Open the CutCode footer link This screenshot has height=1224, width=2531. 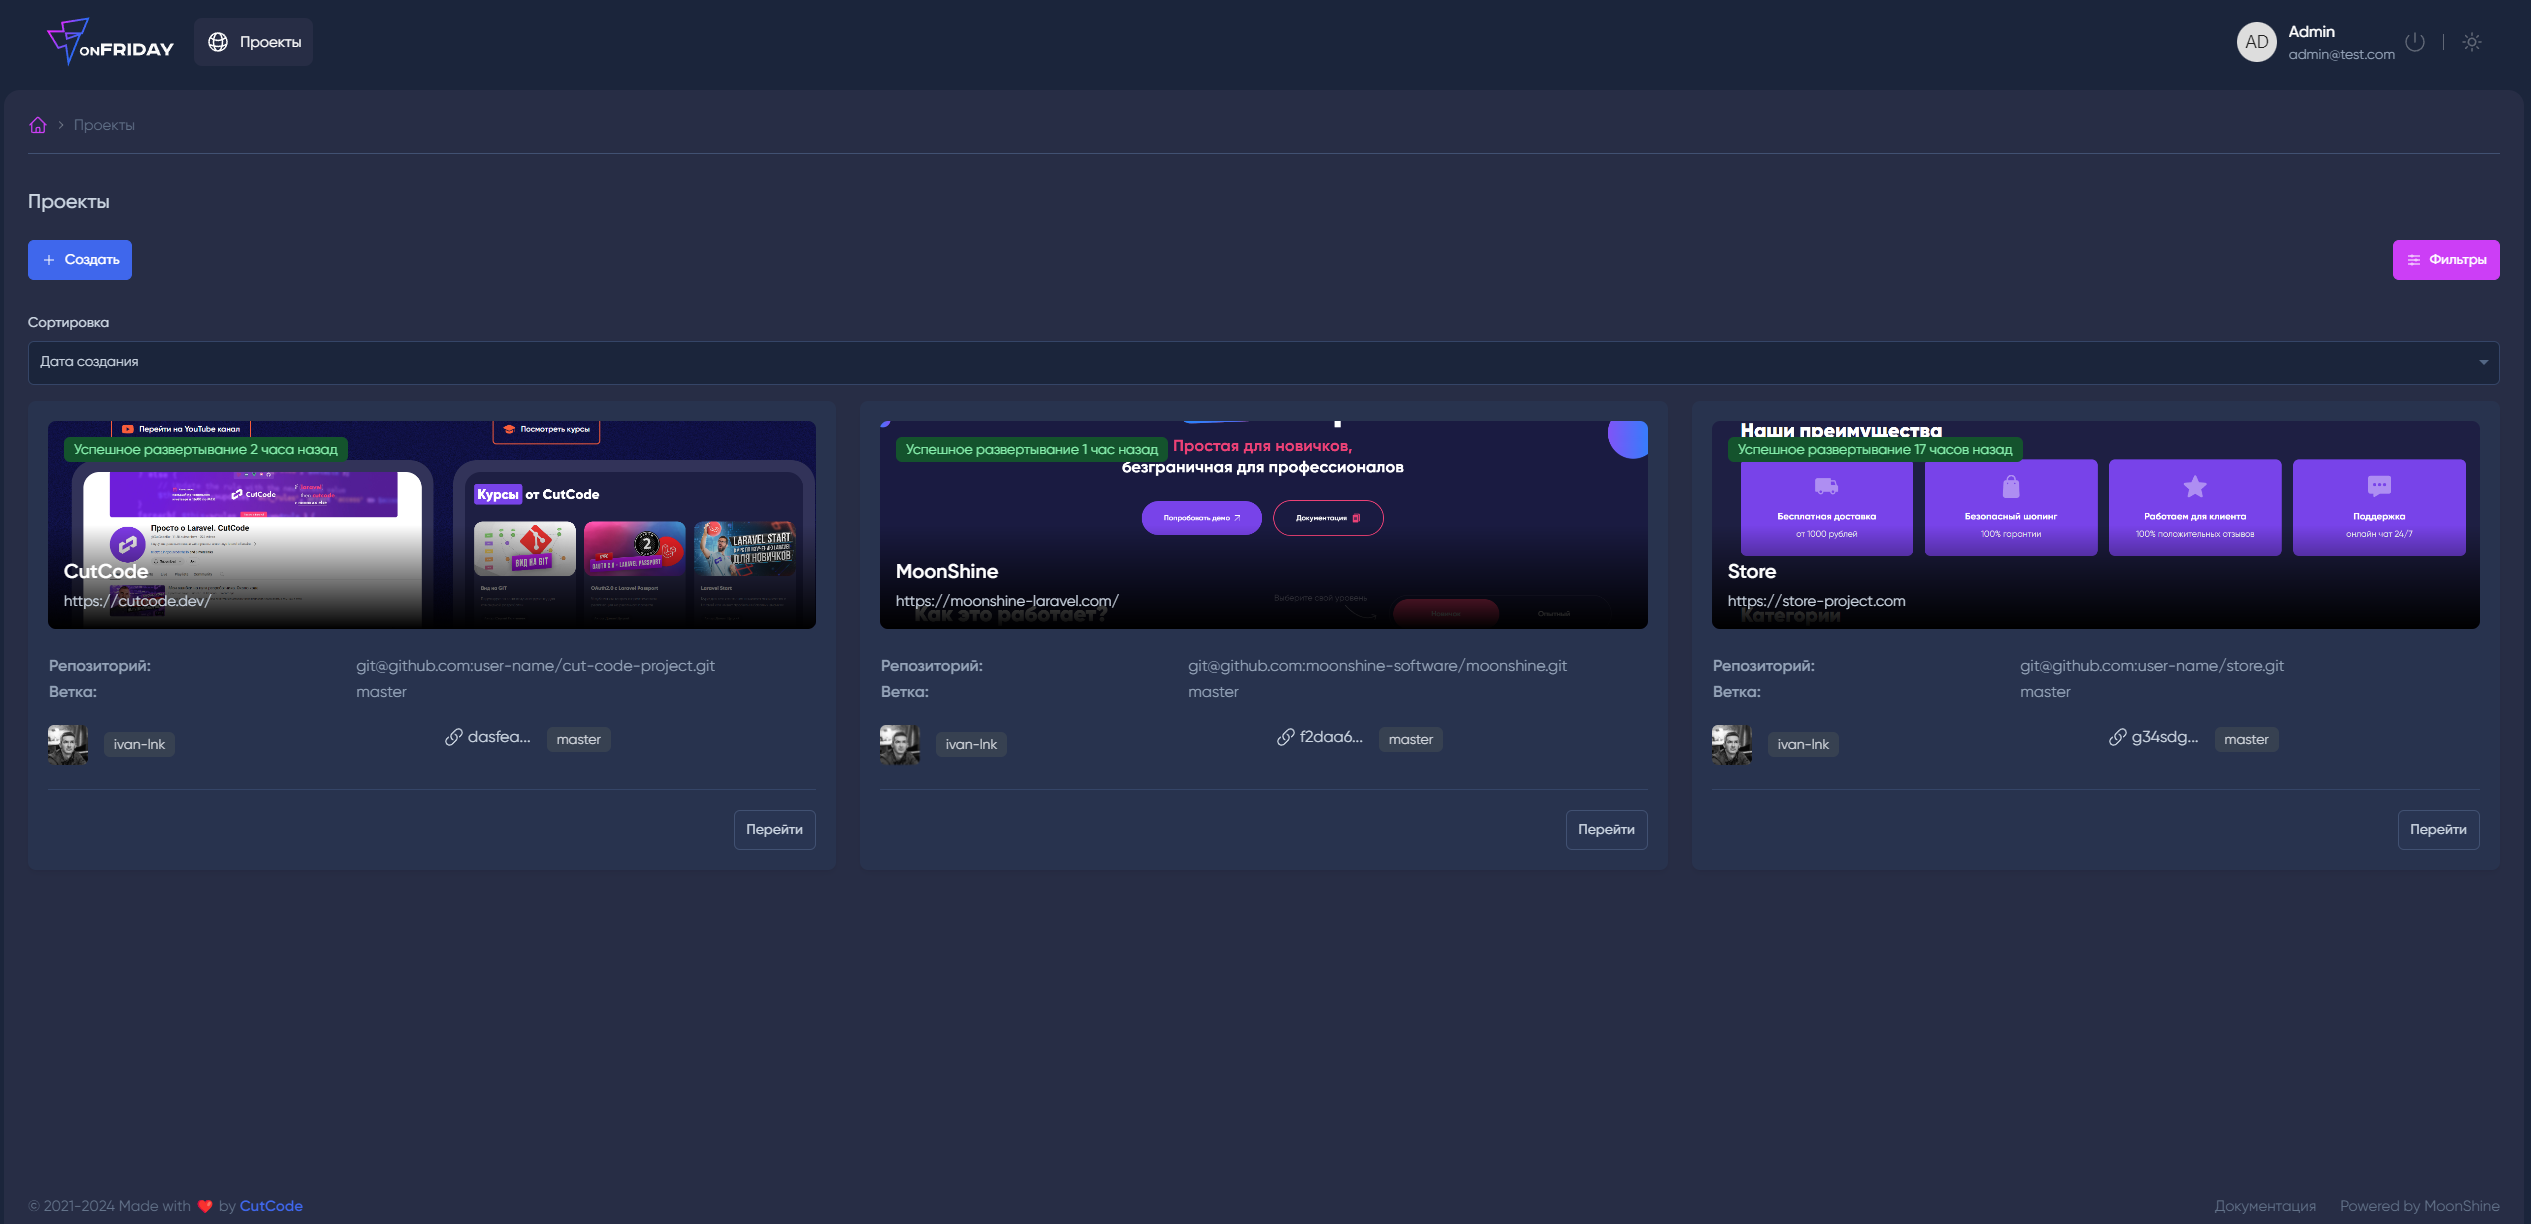tap(271, 1206)
